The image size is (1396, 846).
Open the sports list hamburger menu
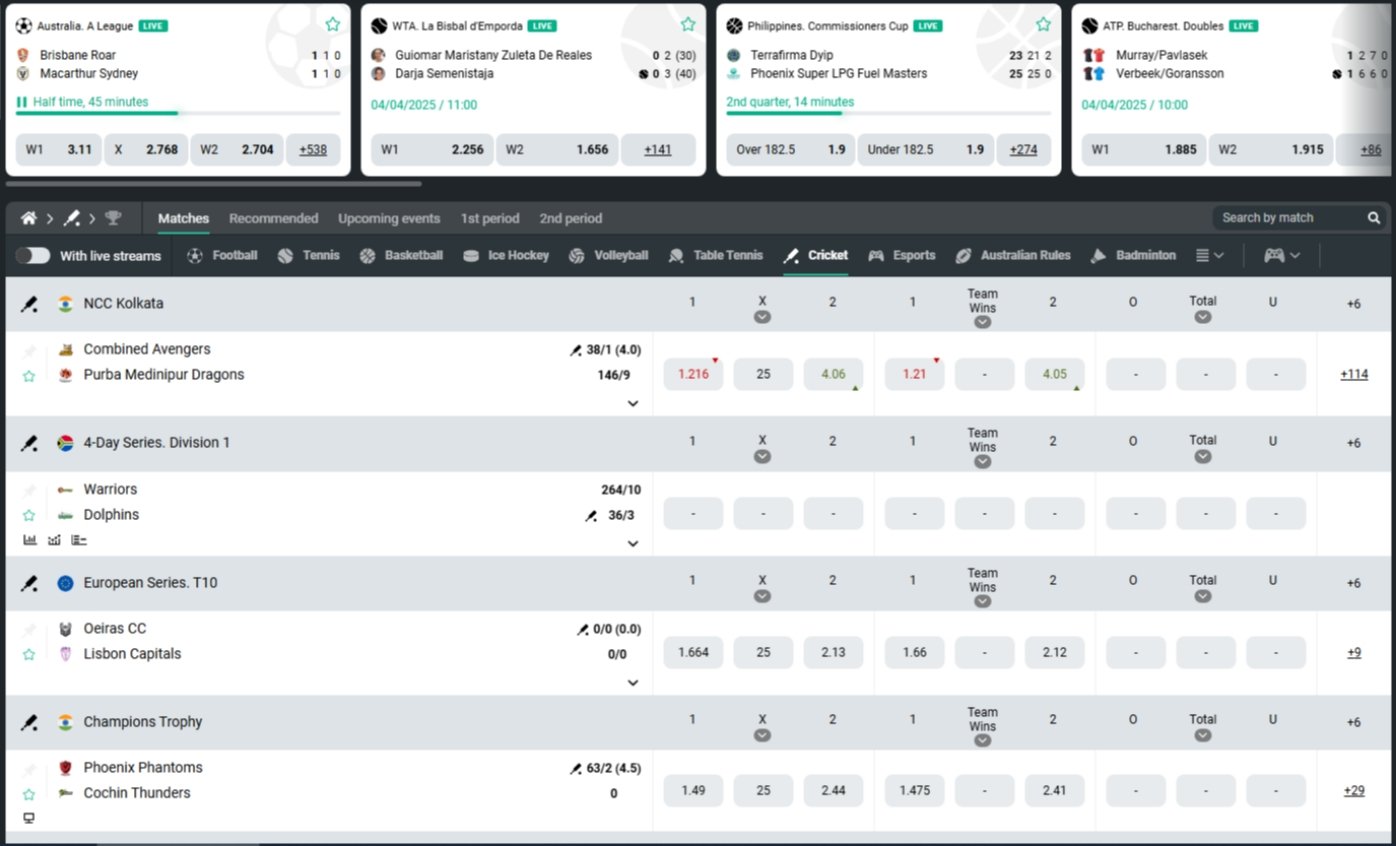[x=1210, y=256]
